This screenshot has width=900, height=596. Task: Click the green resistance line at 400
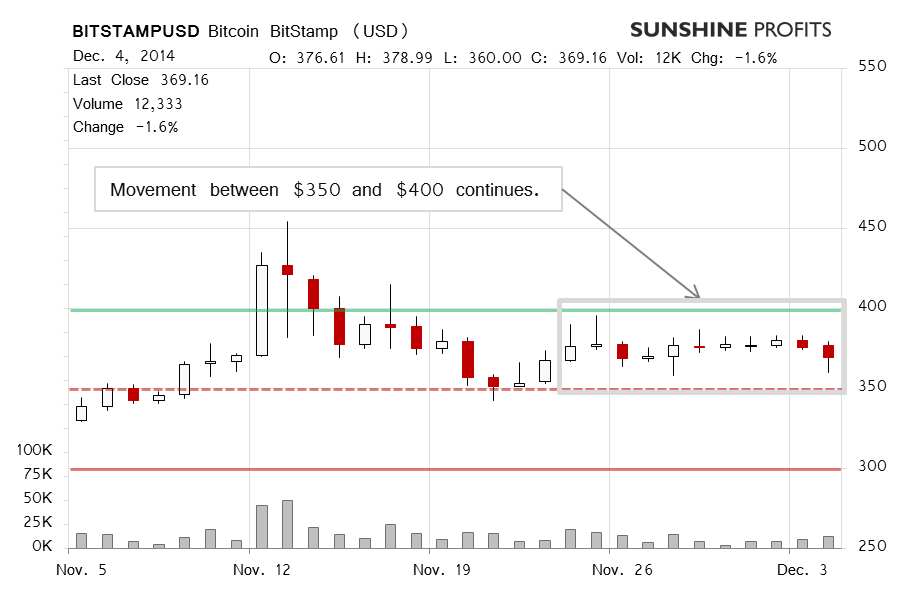(x=455, y=311)
